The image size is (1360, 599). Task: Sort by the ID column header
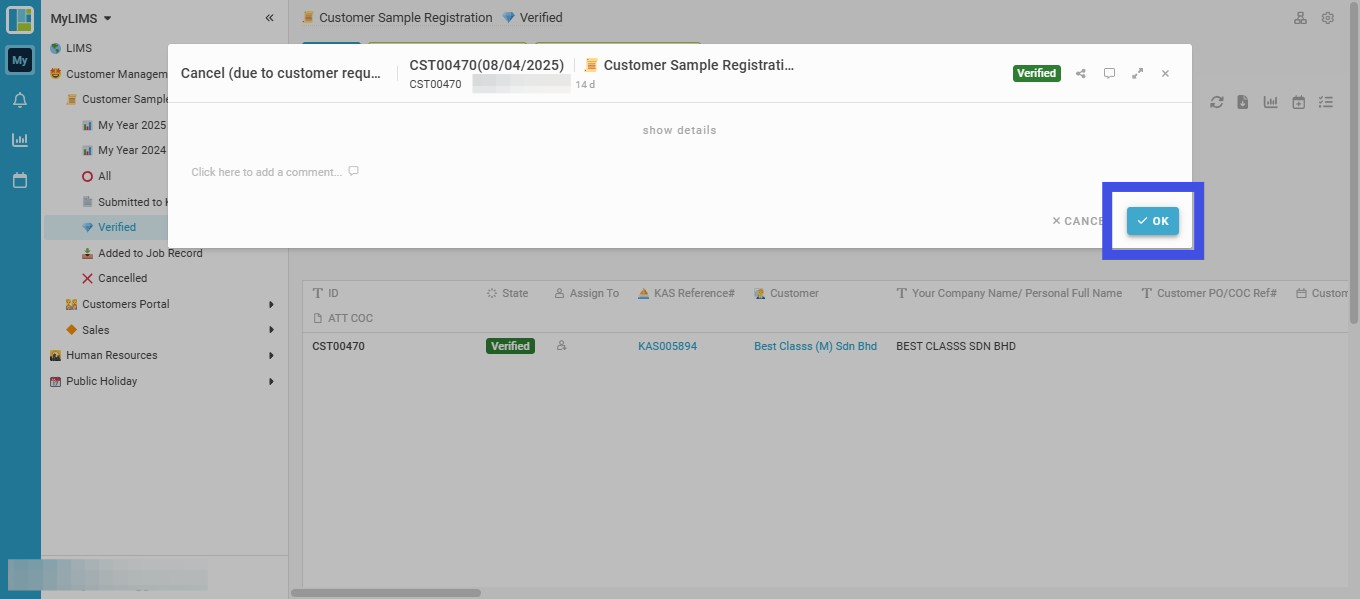click(326, 293)
